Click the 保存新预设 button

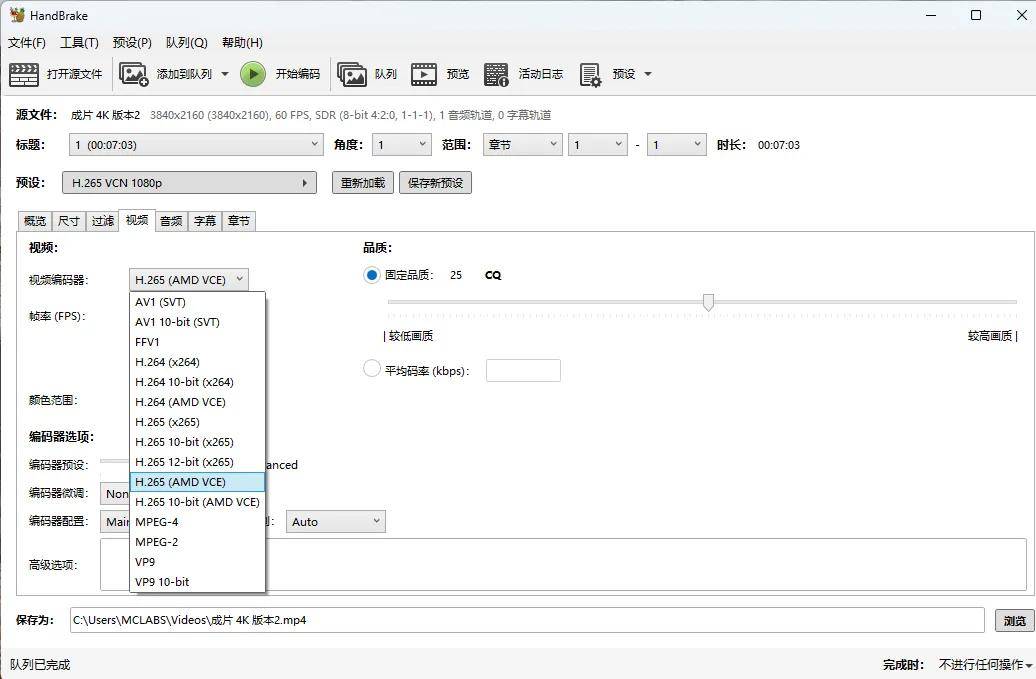(435, 183)
